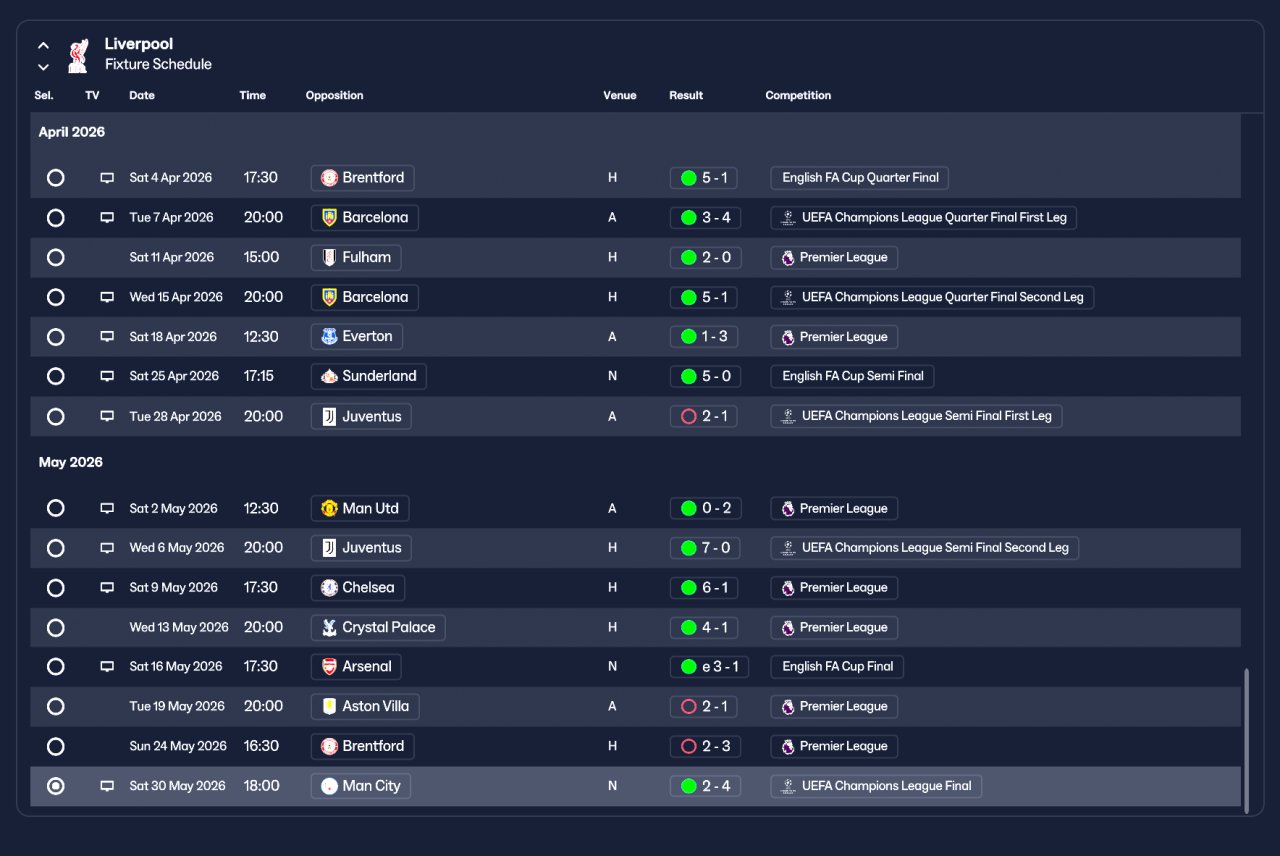Click the TV icon for the Man City match
Screen dimensions: 1280x856
click(107, 786)
